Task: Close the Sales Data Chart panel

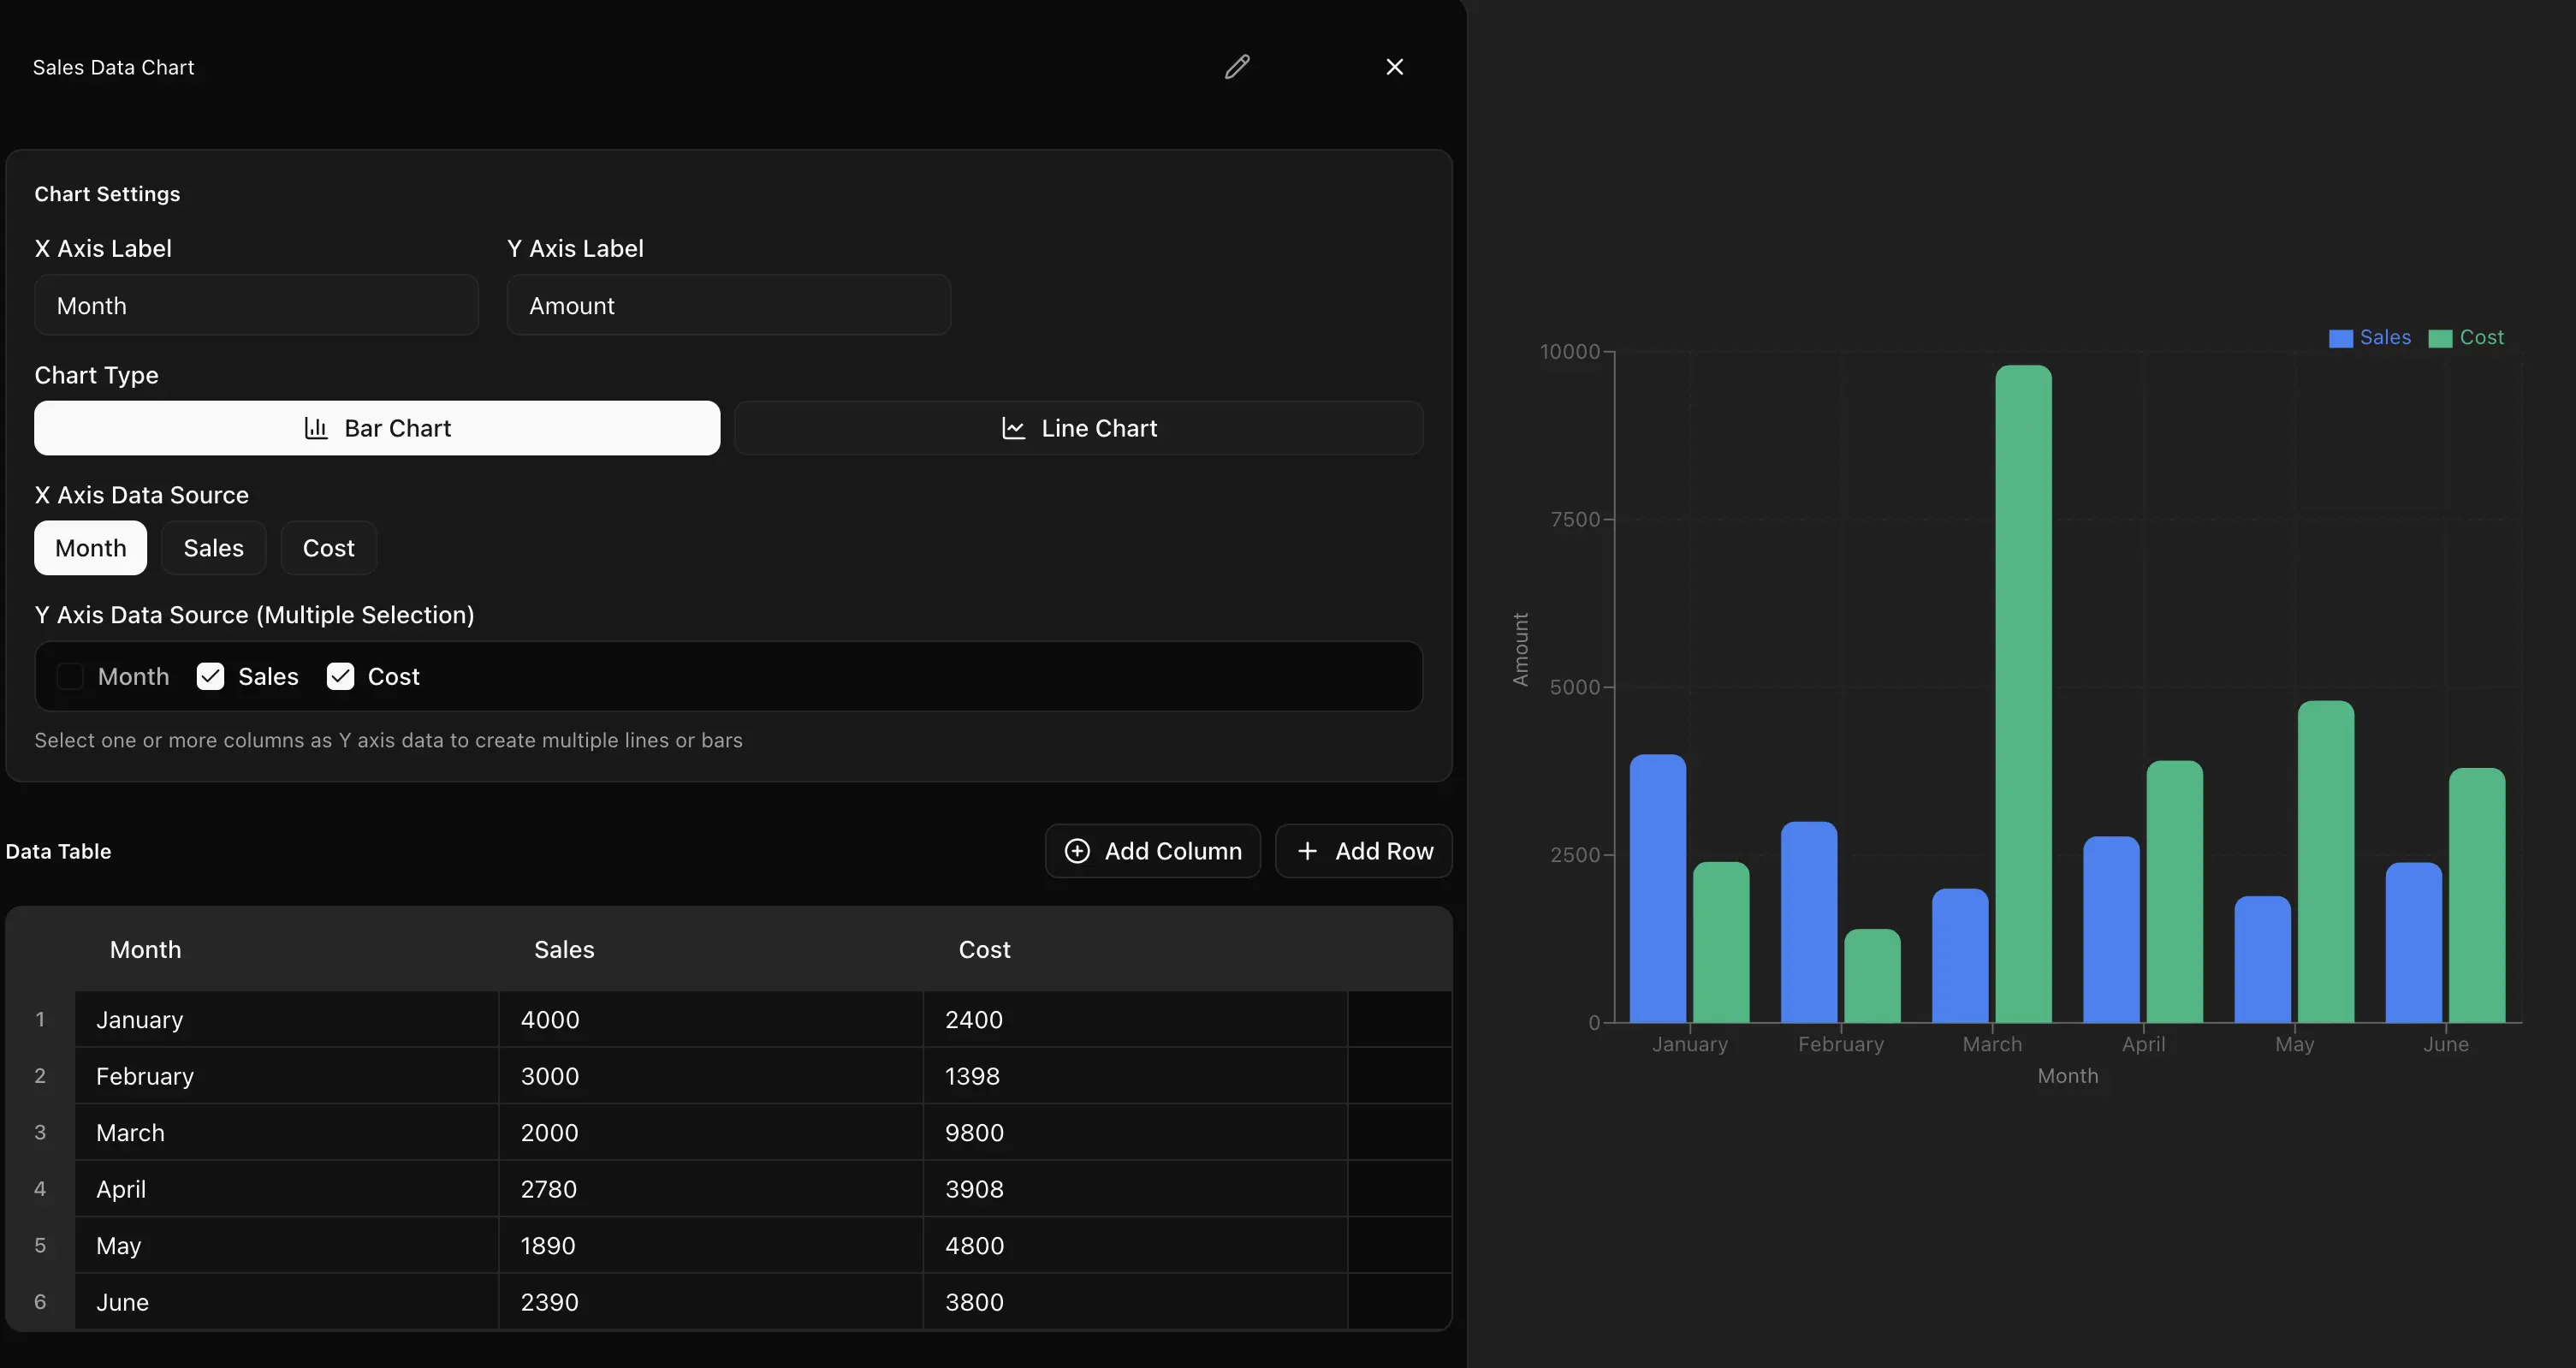Action: click(x=1394, y=67)
